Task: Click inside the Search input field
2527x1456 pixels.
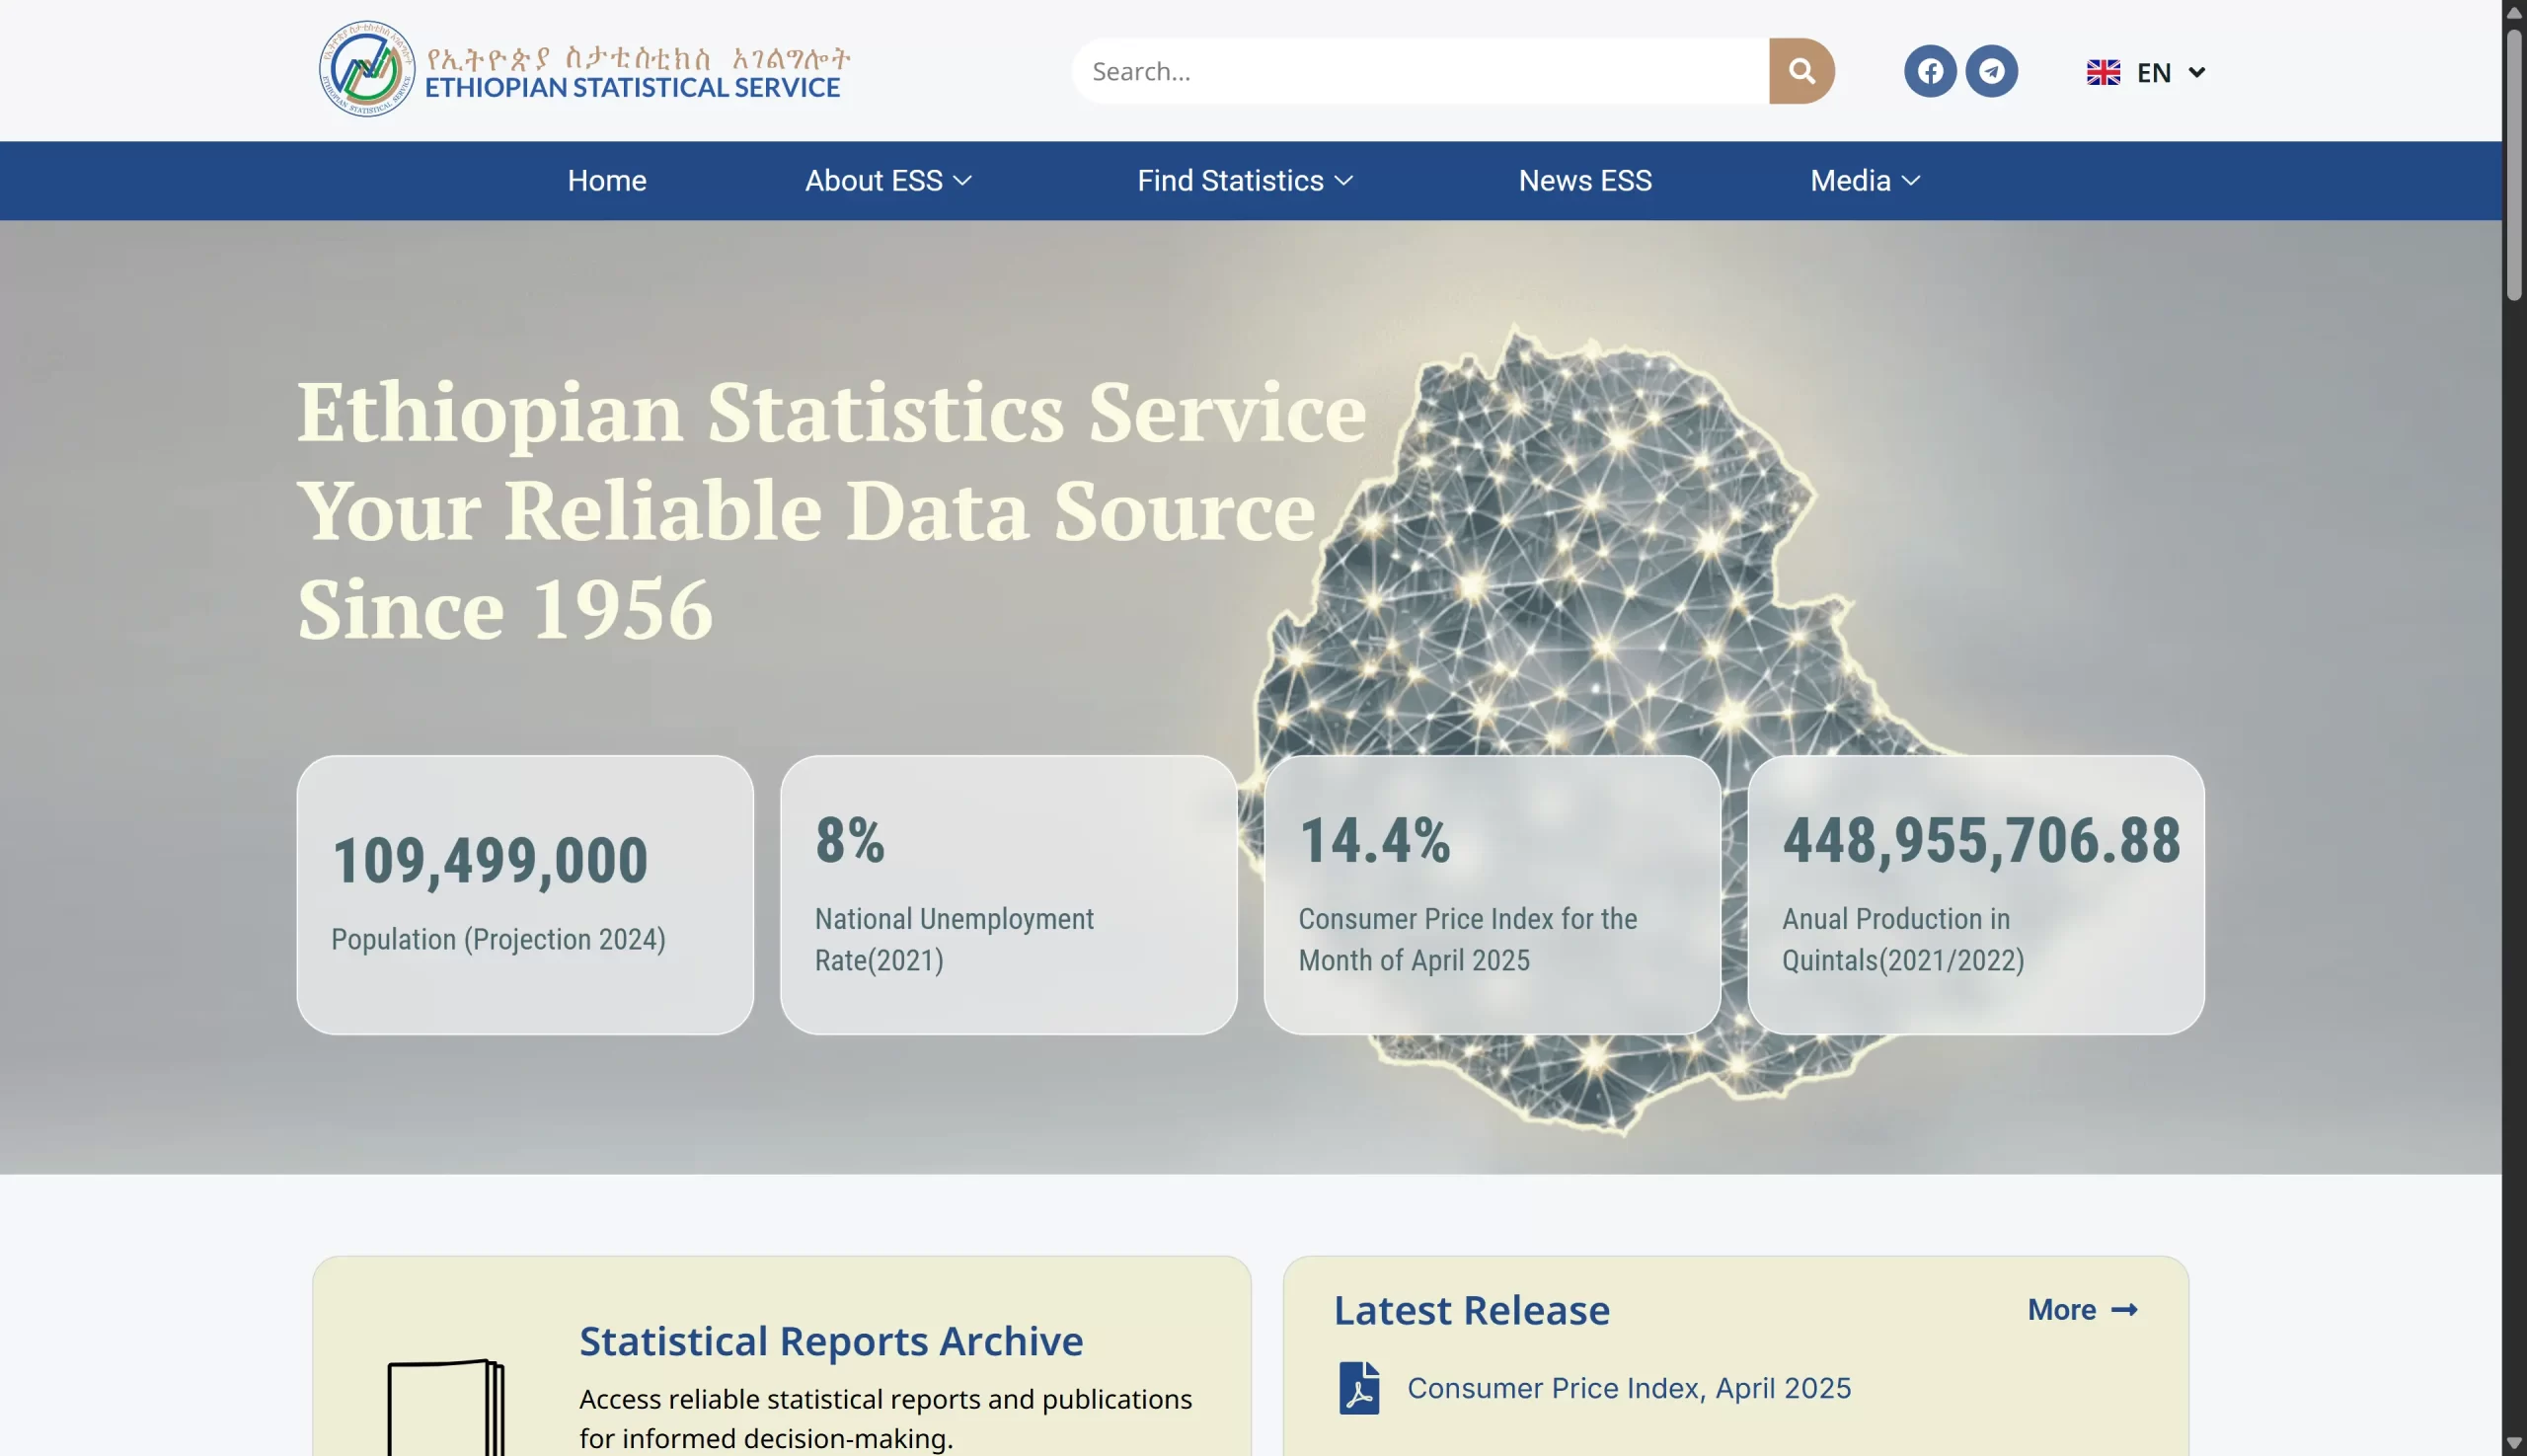Action: 1420,71
